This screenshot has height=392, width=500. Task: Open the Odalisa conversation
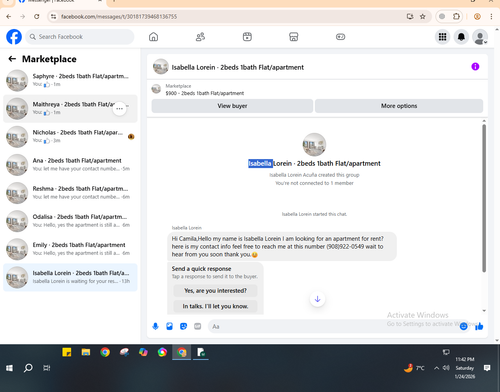tap(70, 221)
